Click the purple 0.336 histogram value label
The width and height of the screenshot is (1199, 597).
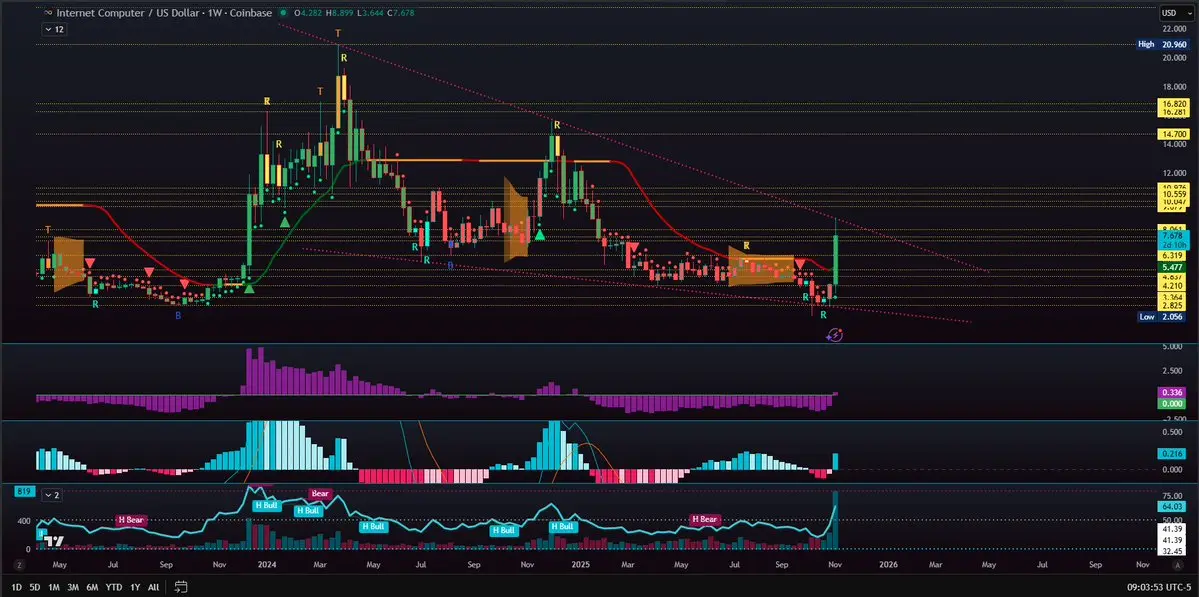click(x=1174, y=391)
